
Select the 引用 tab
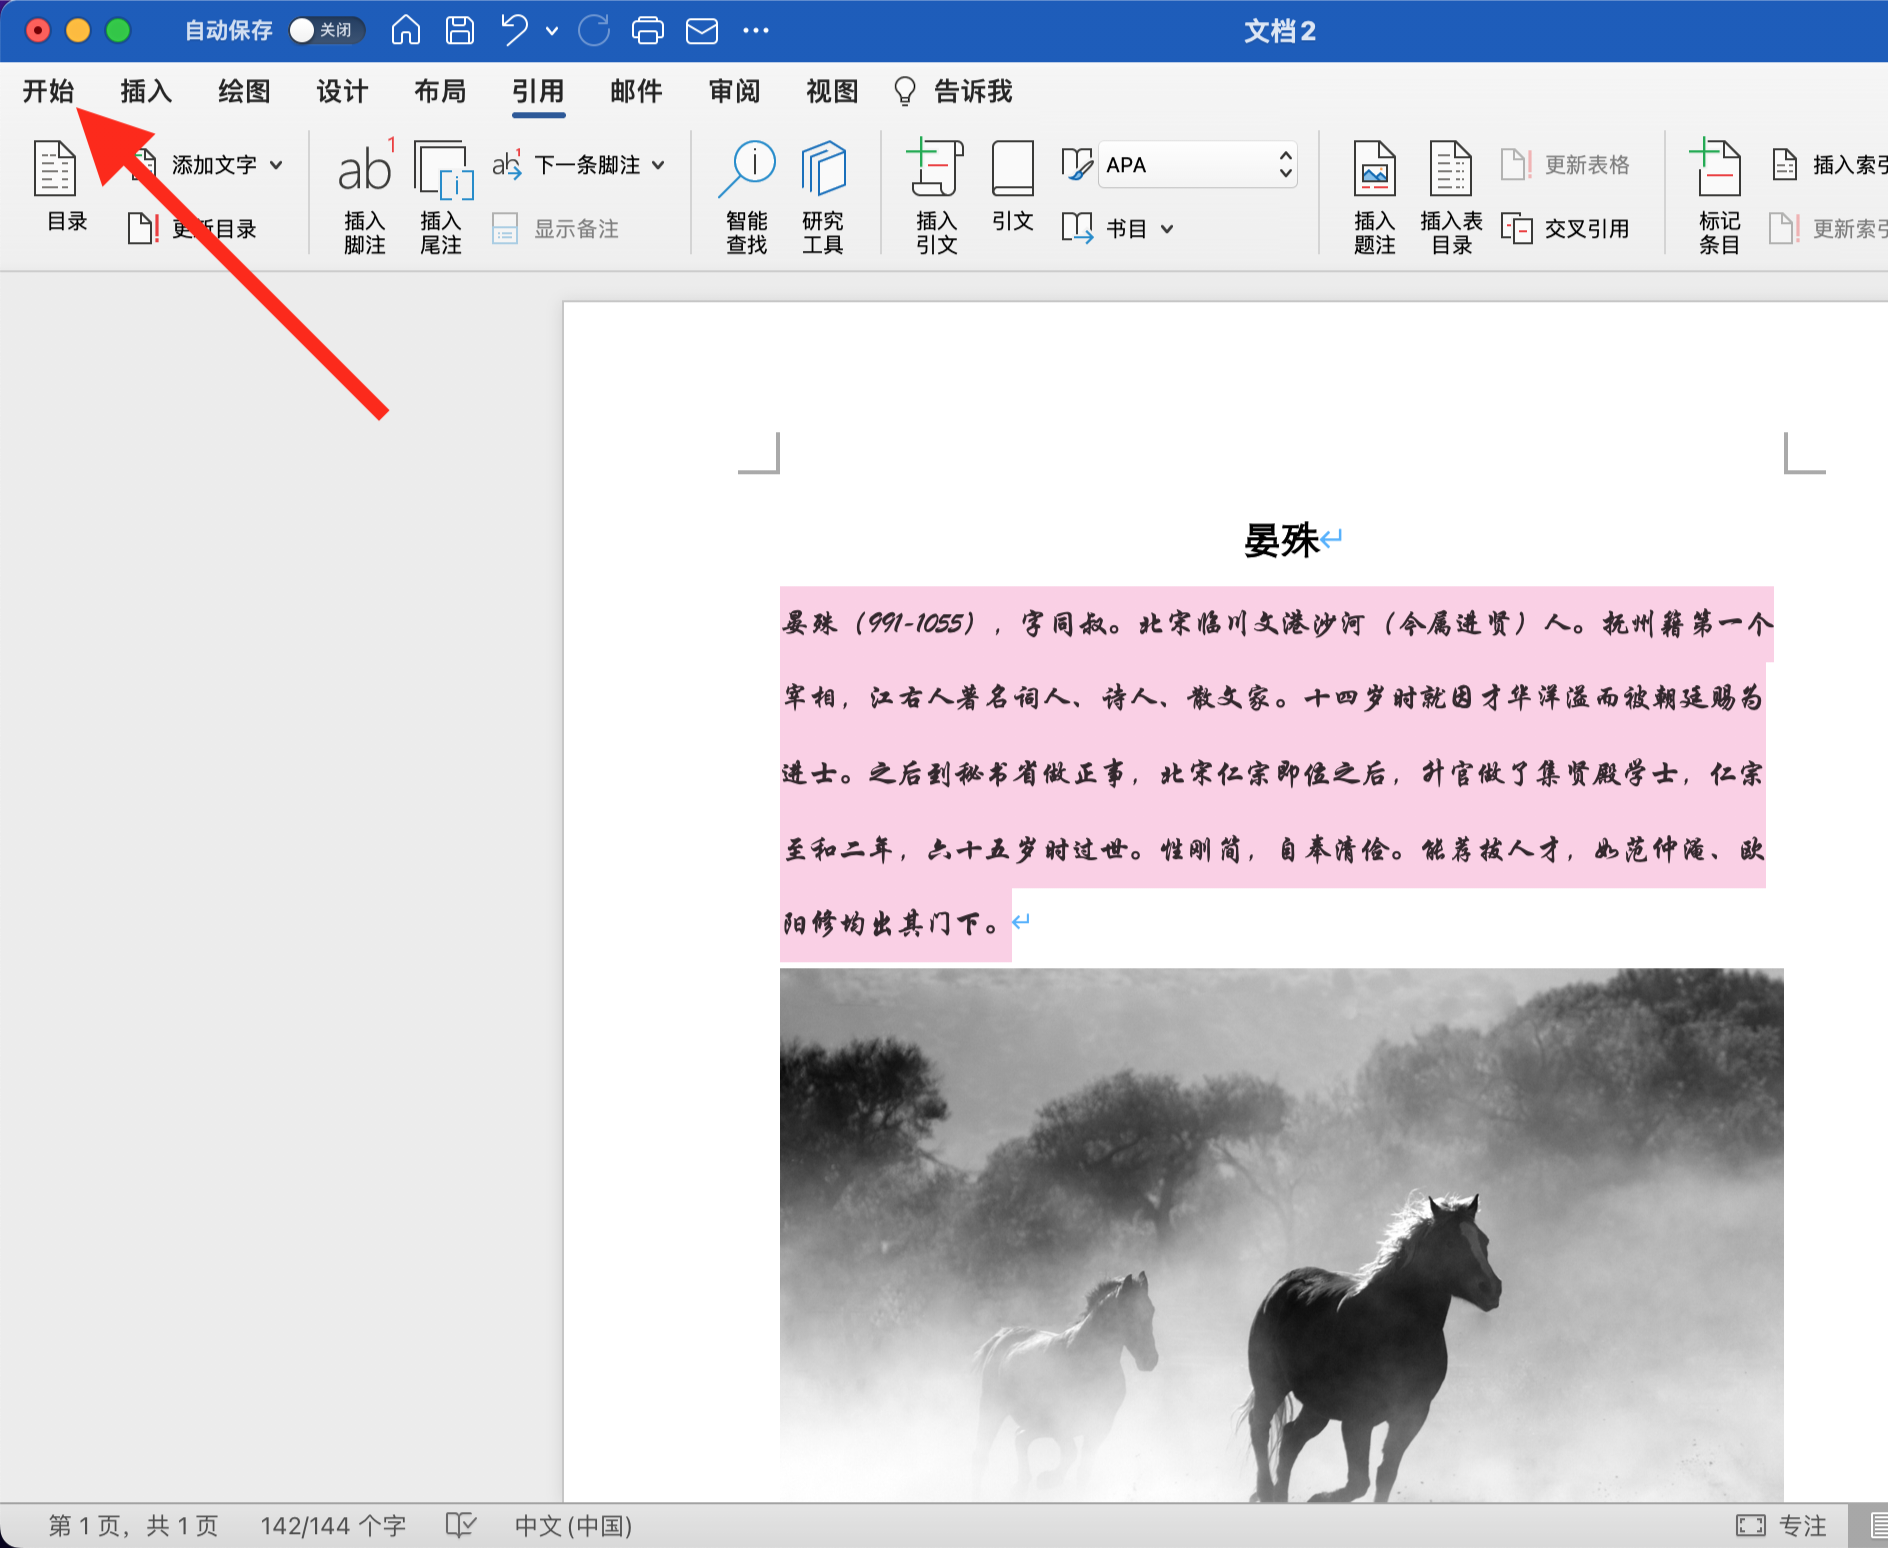tap(538, 91)
